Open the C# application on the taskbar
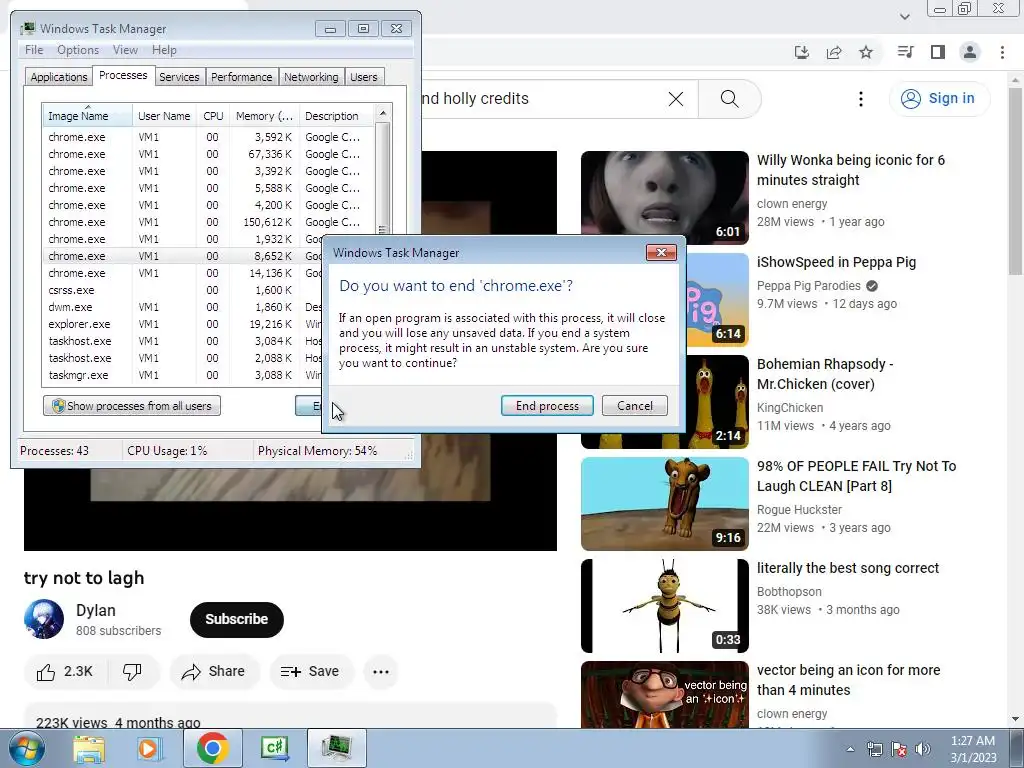 pos(274,748)
